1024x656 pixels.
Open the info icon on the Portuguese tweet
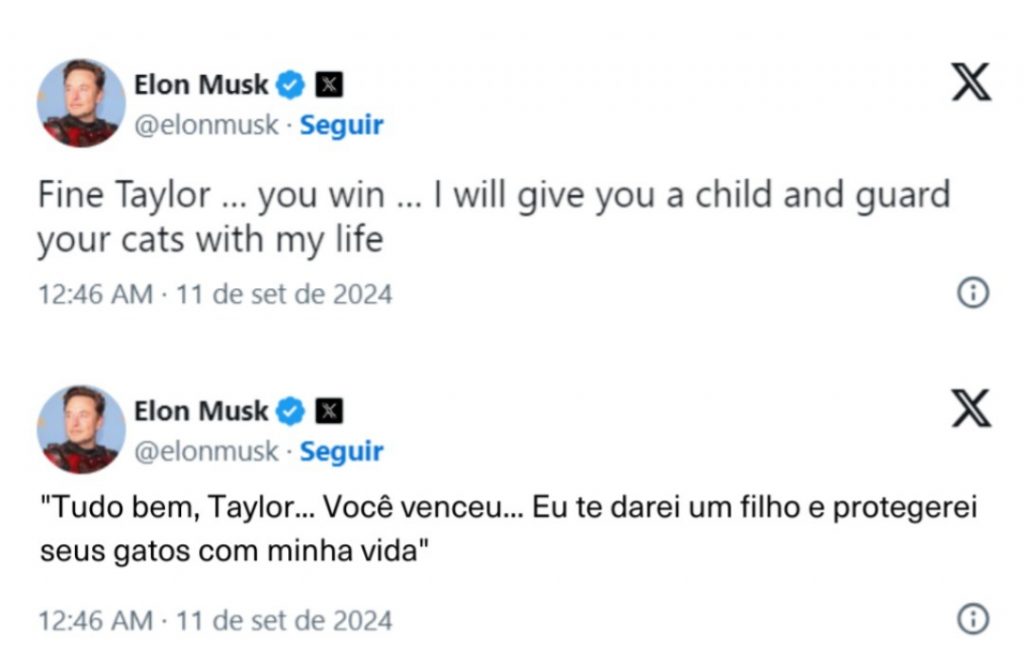(x=972, y=619)
